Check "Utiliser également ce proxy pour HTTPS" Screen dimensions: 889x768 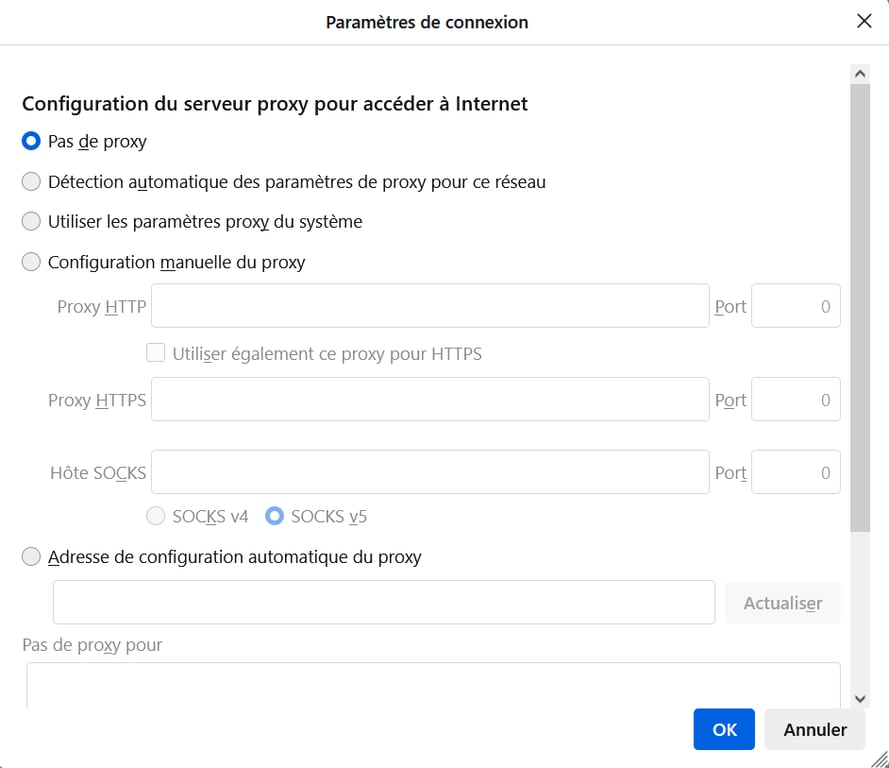(156, 352)
